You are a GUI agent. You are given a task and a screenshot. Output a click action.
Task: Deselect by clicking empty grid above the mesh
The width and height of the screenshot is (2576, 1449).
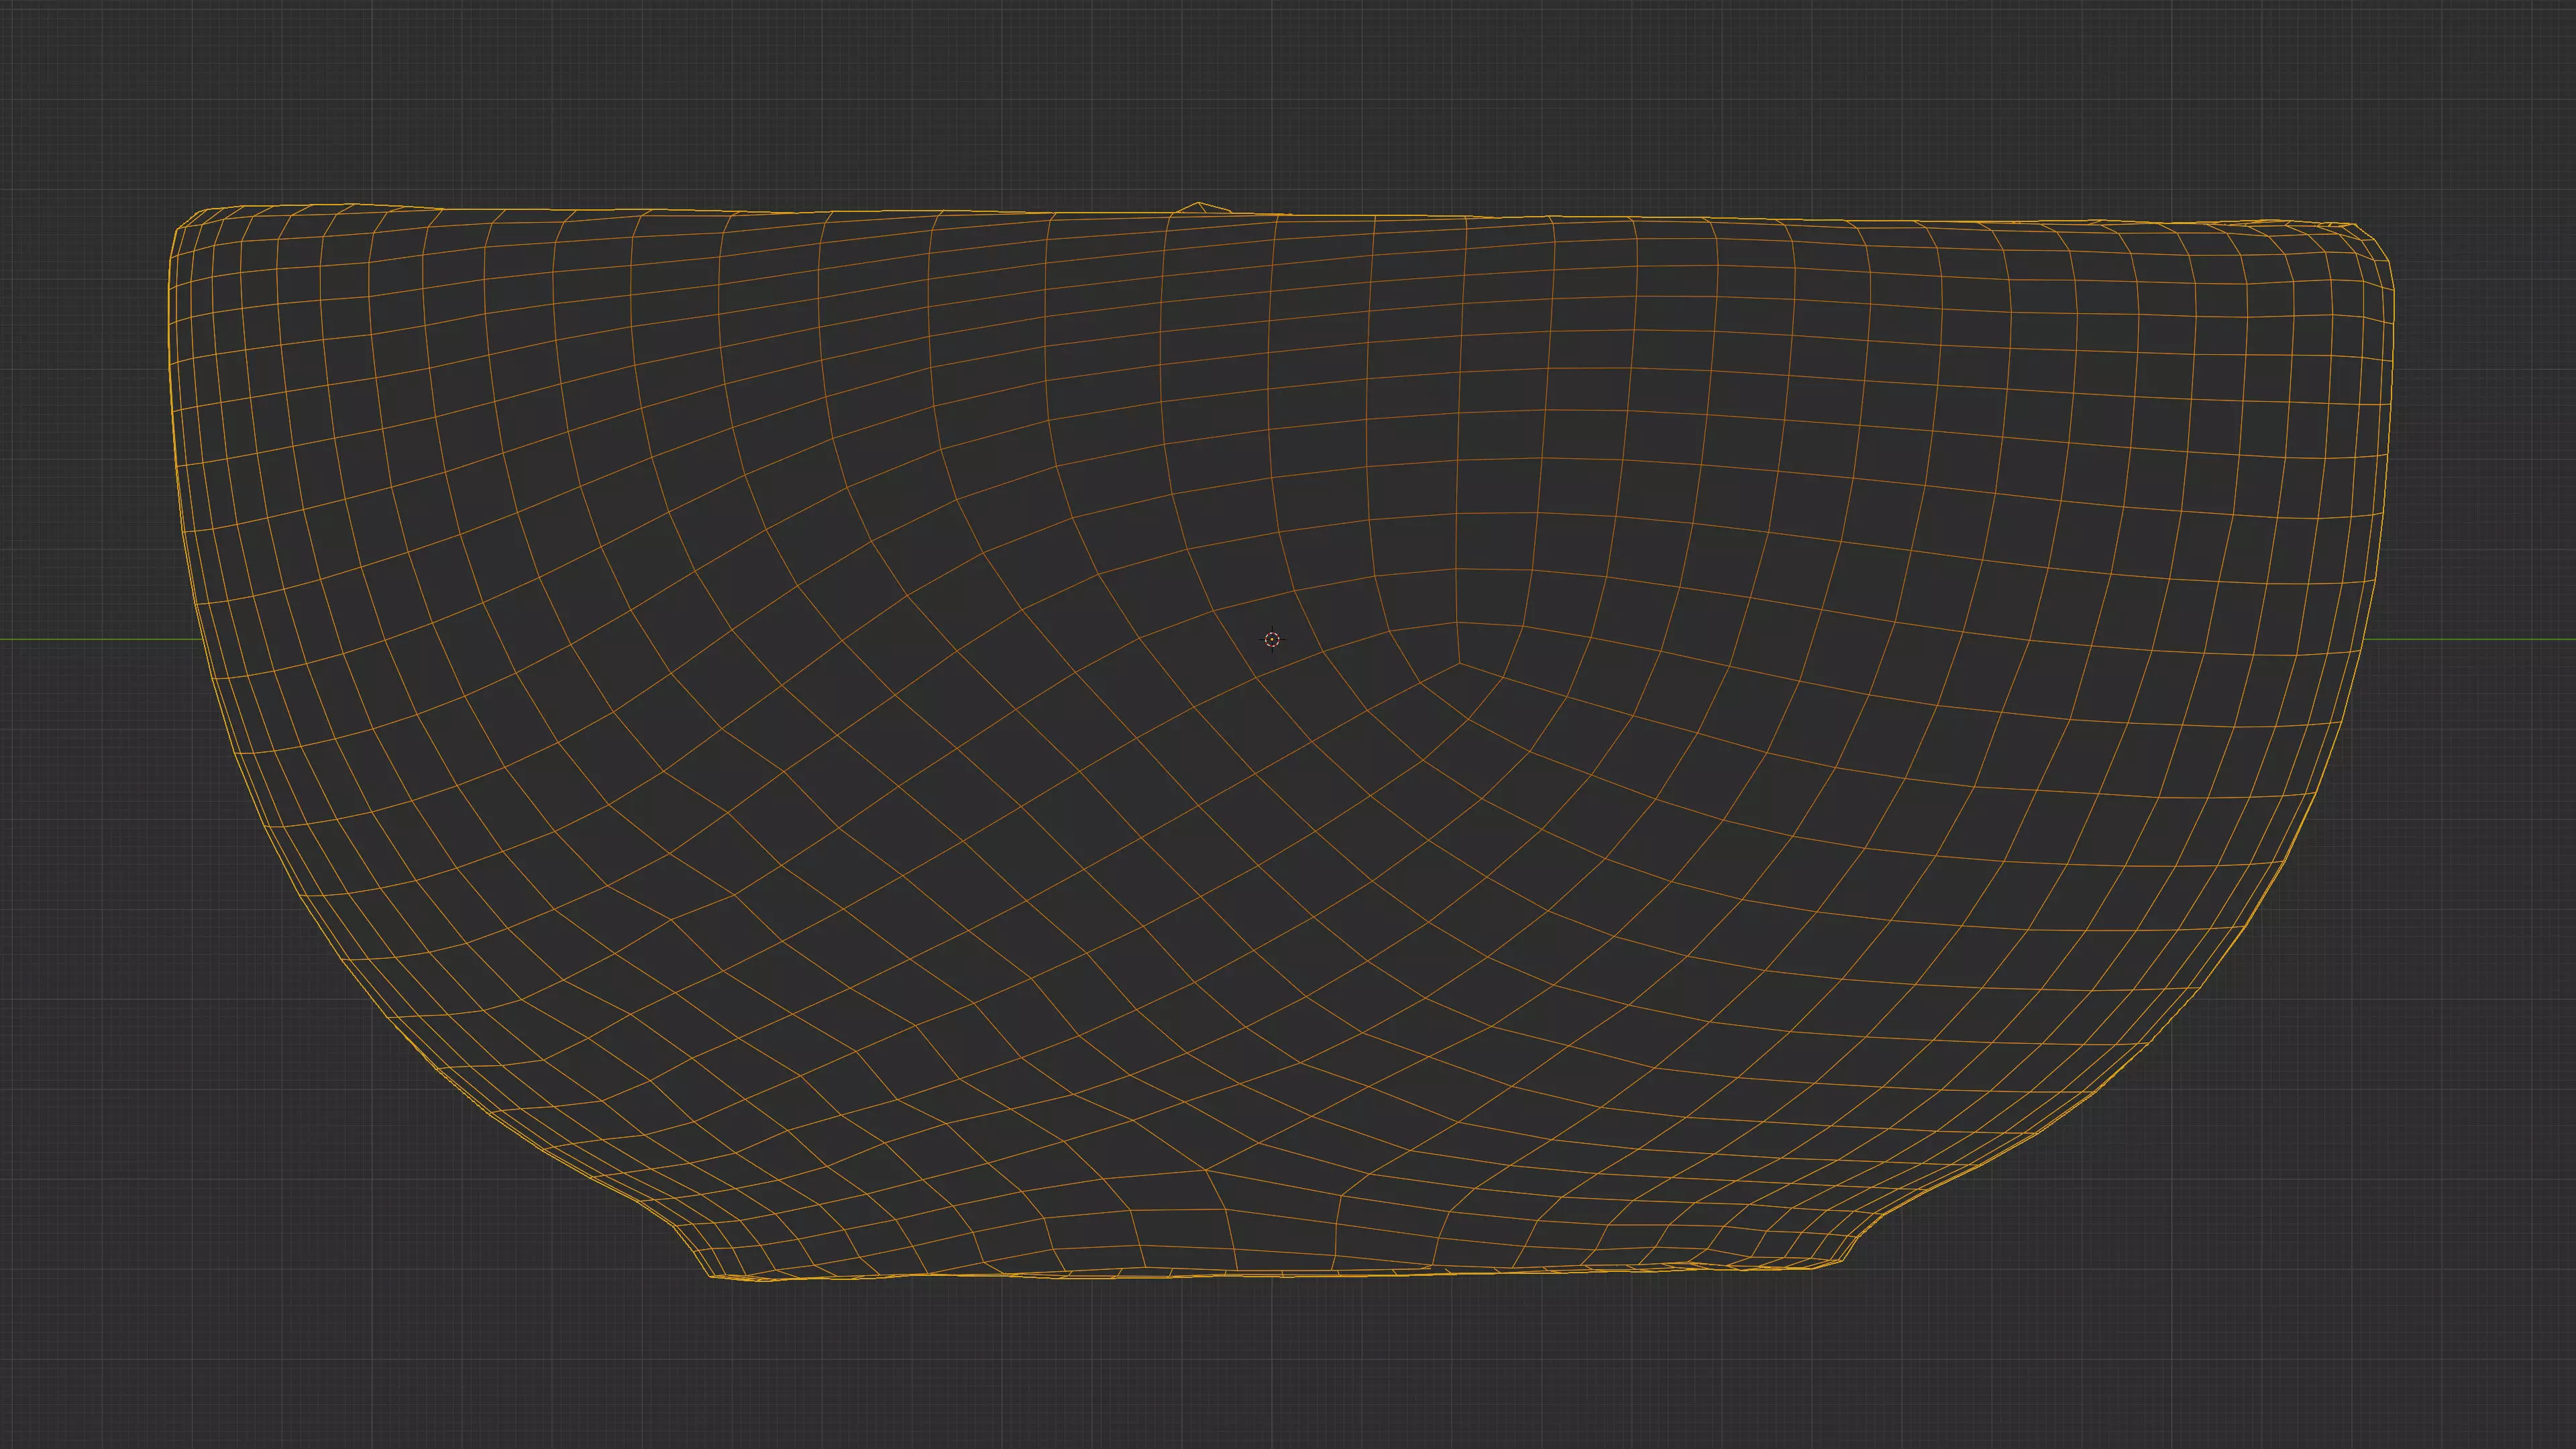(1288, 100)
